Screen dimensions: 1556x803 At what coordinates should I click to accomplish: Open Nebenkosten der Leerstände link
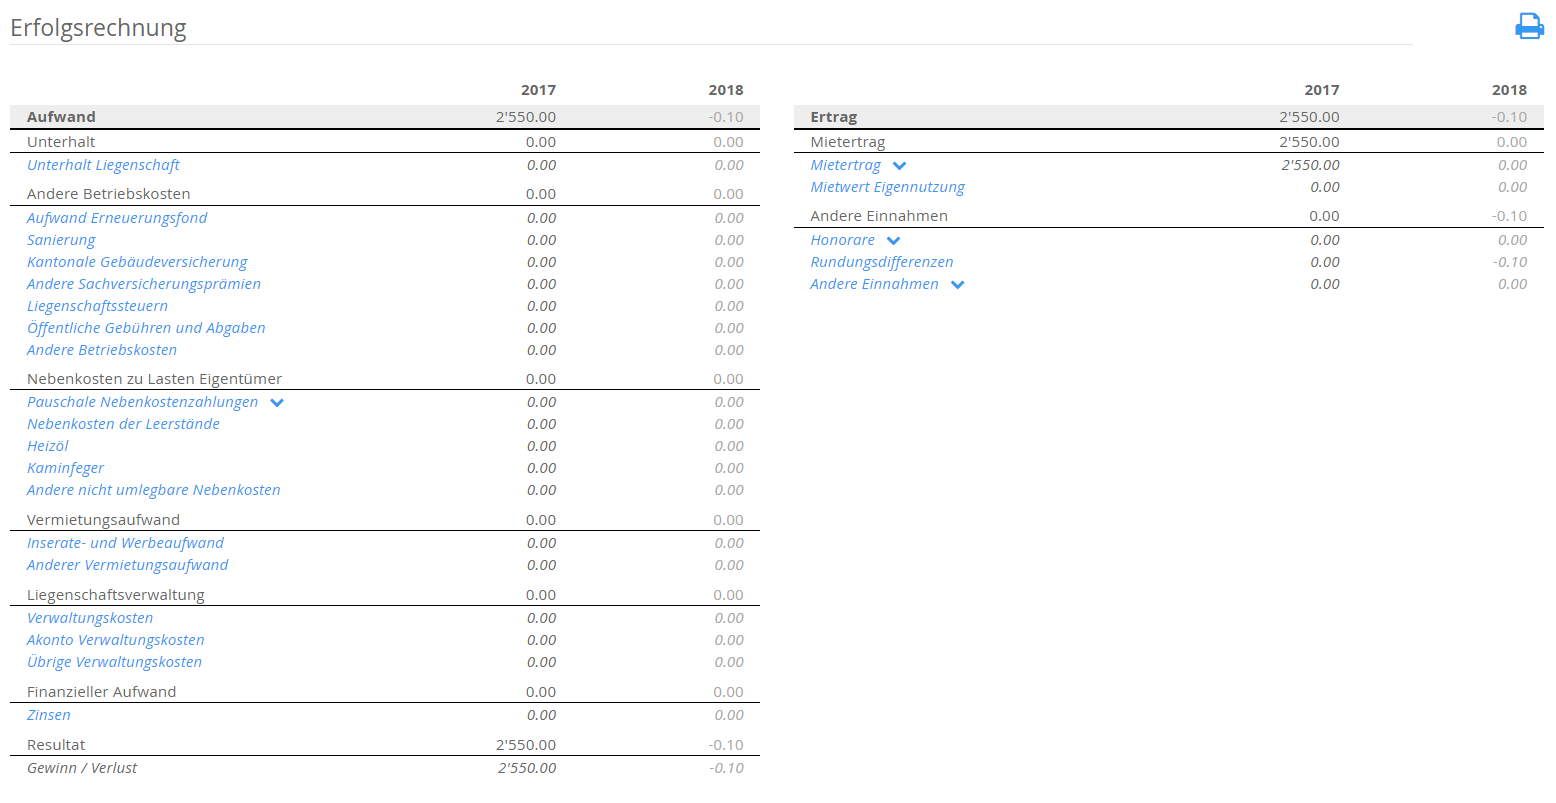point(123,424)
